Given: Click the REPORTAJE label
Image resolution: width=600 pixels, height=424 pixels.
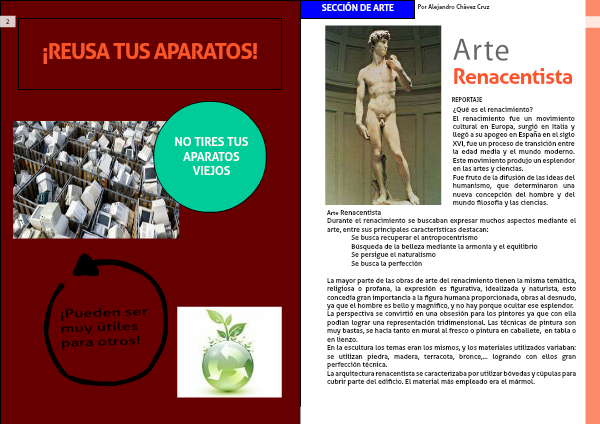Looking at the screenshot, I should tap(466, 99).
